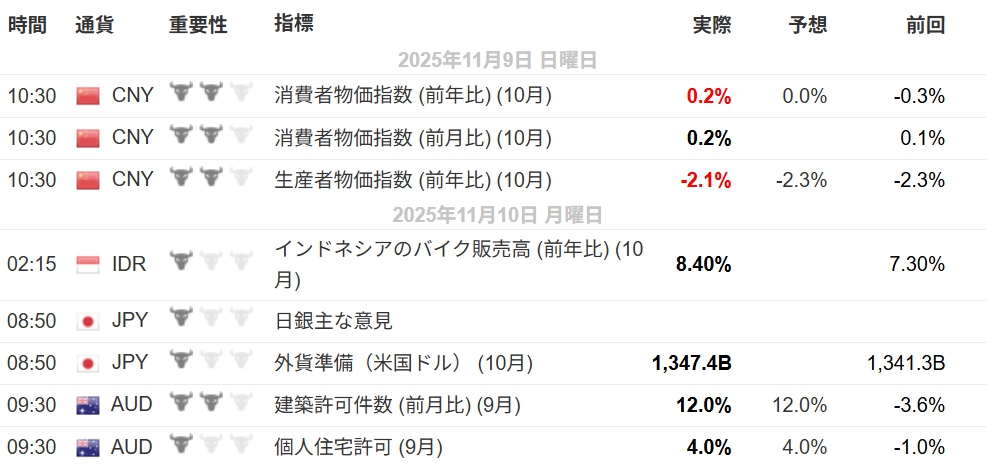Open 消費者物価指数 (前年比) (10月) indicator
The height and width of the screenshot is (465, 987).
[413, 97]
